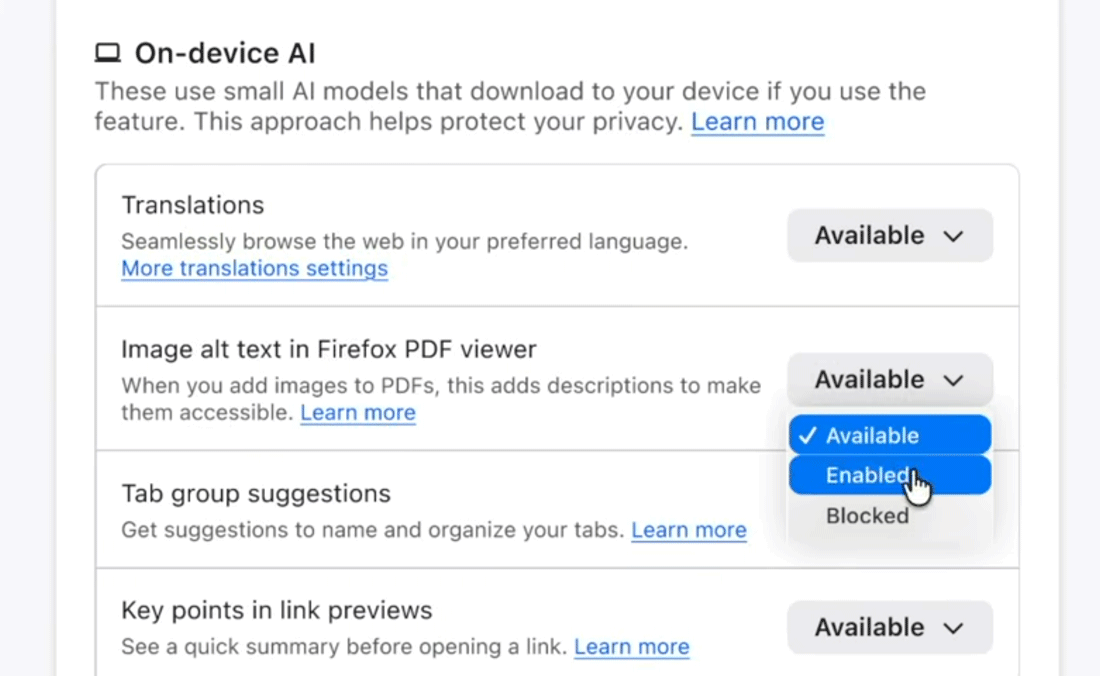Choose Enabled from the open dropdown list
The height and width of the screenshot is (676, 1100).
pos(866,476)
